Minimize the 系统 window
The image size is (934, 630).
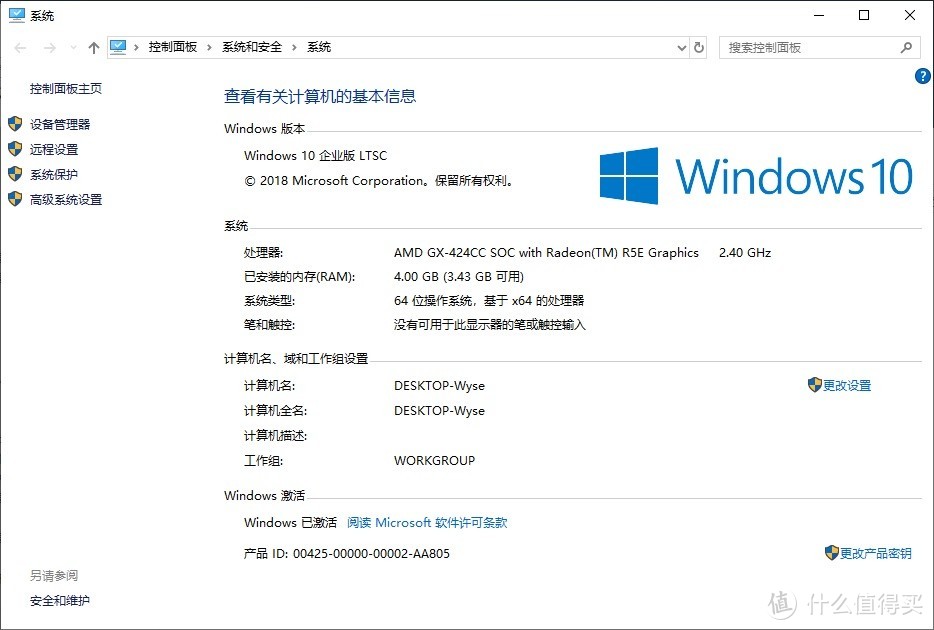tap(819, 15)
